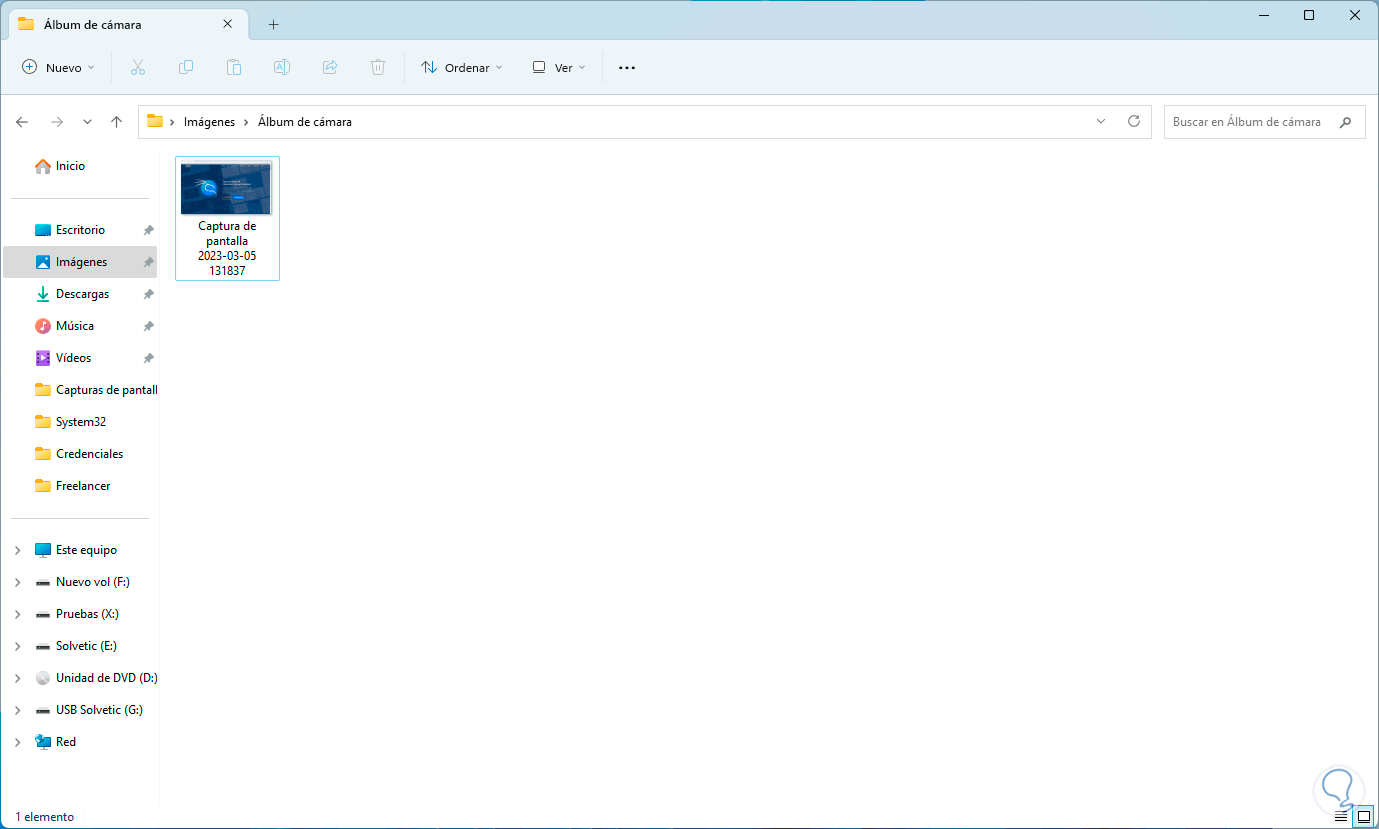Expand Solvetic (E:) tree node
1379x829 pixels.
pos(18,646)
